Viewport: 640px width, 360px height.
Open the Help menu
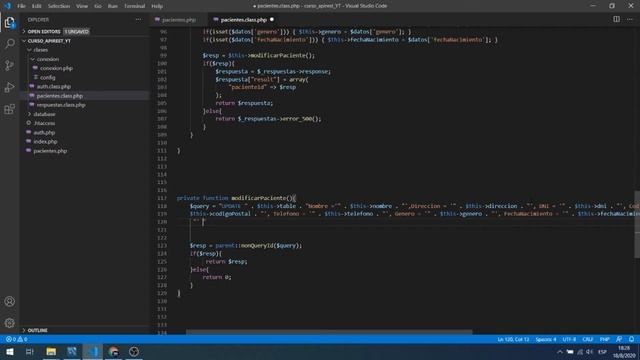coord(157,6)
